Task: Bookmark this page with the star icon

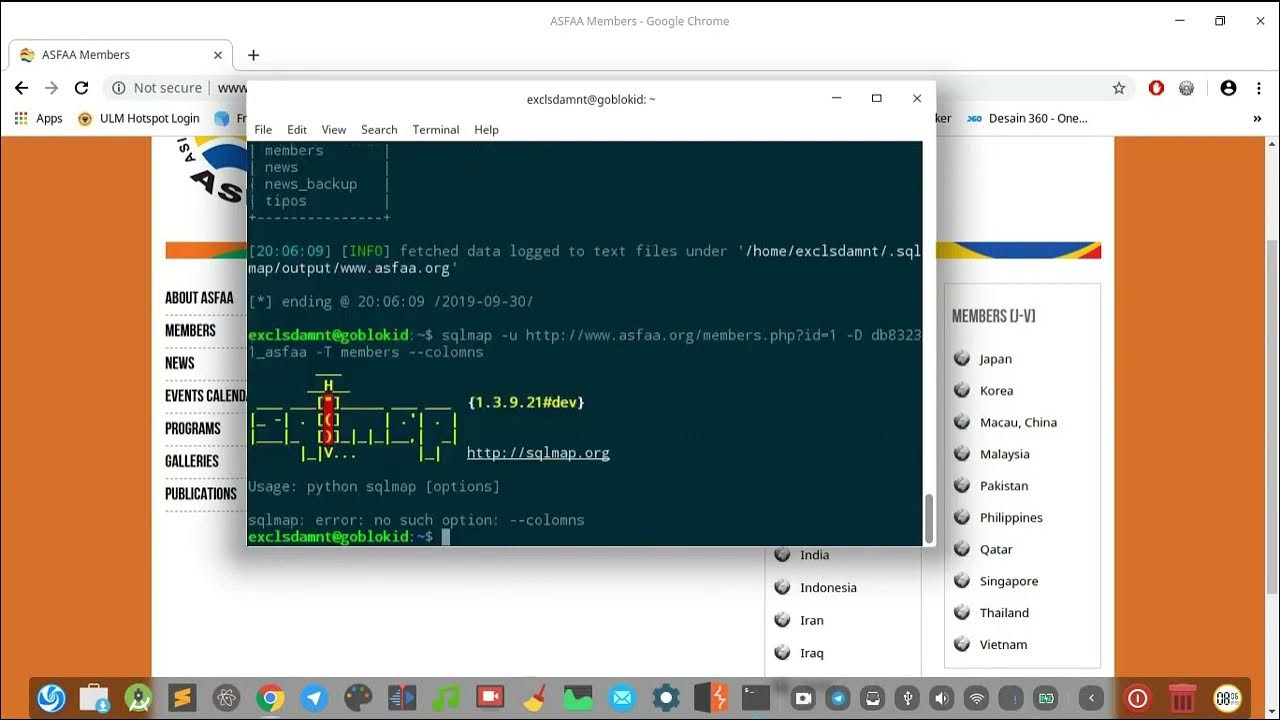Action: [x=1119, y=88]
